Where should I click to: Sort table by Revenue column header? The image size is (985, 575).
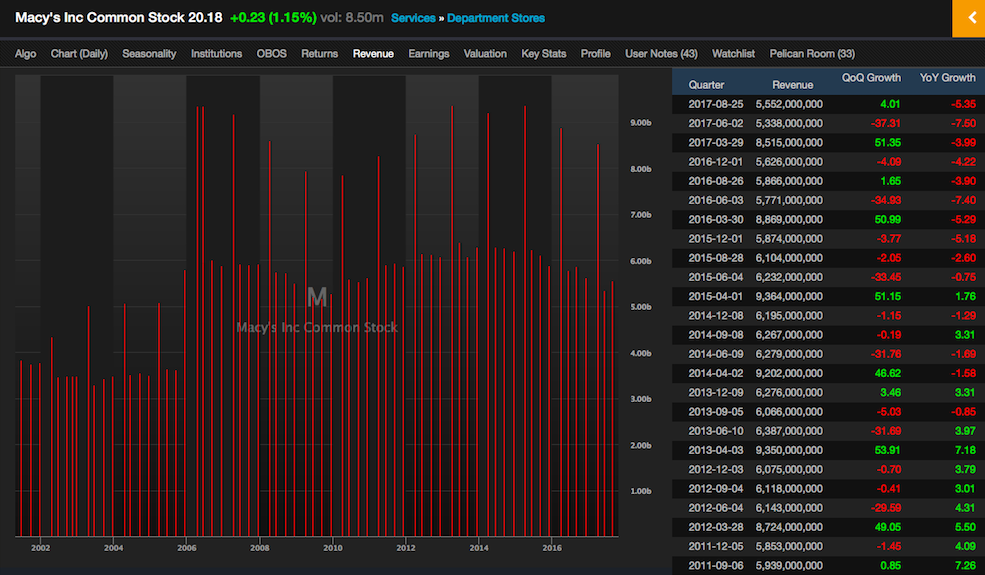pyautogui.click(x=792, y=85)
